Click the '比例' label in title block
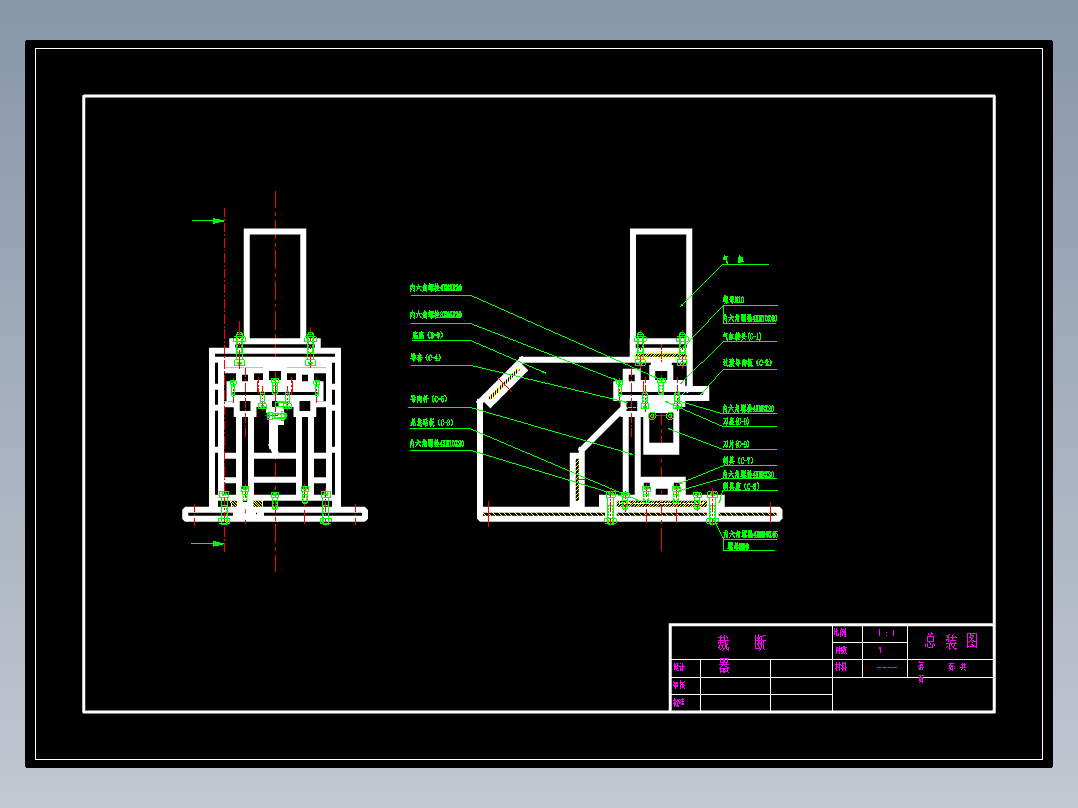The height and width of the screenshot is (808, 1078). pos(840,633)
